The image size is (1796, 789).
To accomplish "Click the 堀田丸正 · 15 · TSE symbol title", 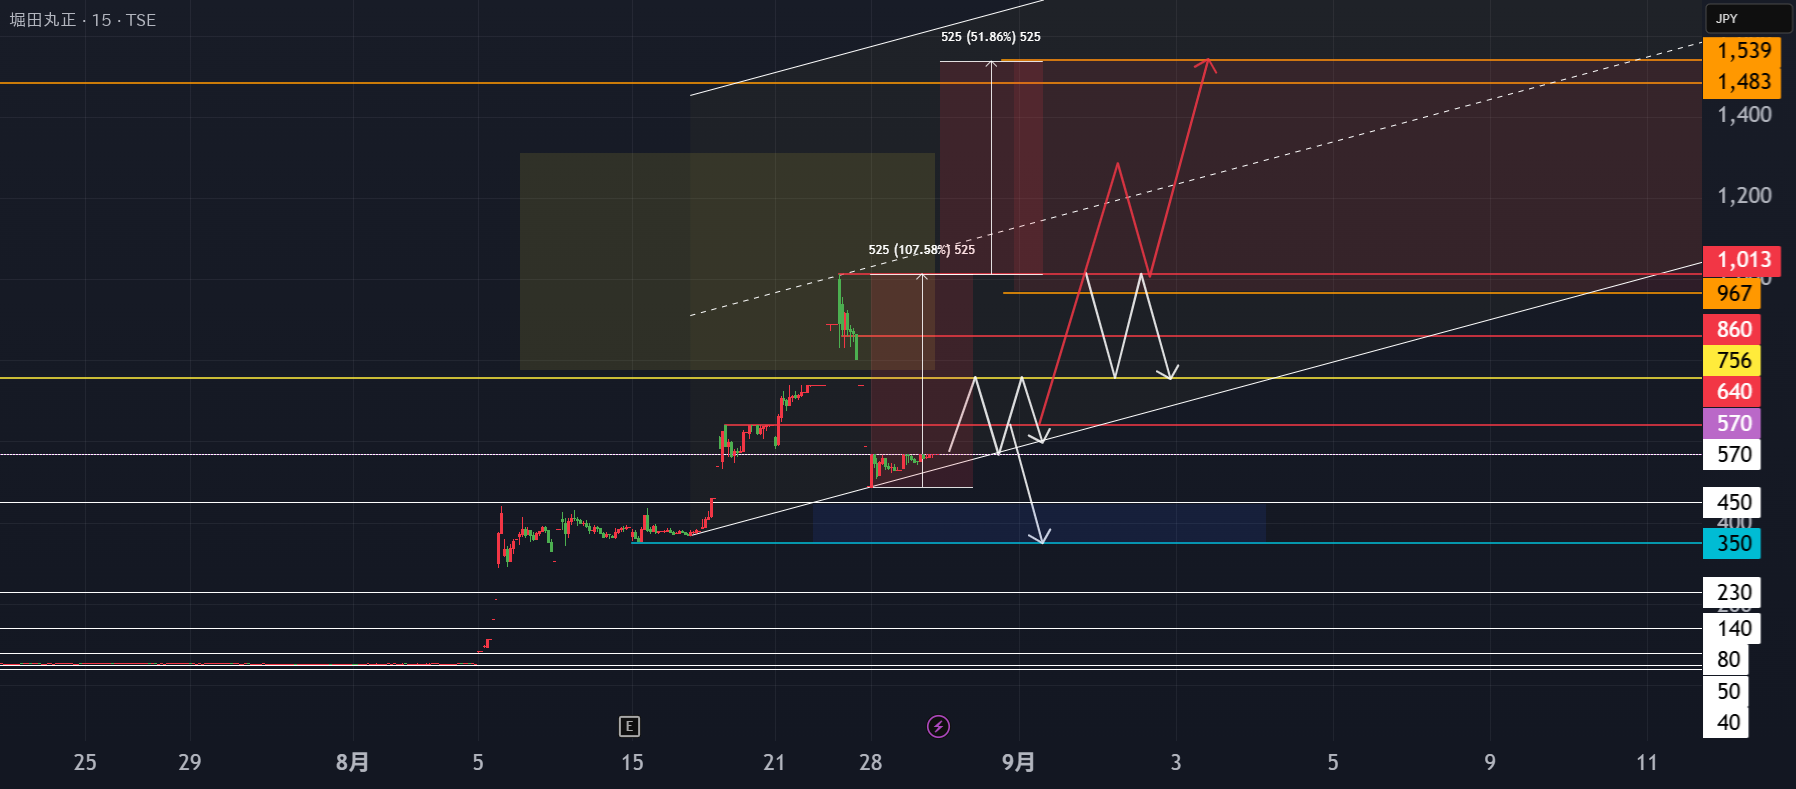I will point(83,20).
